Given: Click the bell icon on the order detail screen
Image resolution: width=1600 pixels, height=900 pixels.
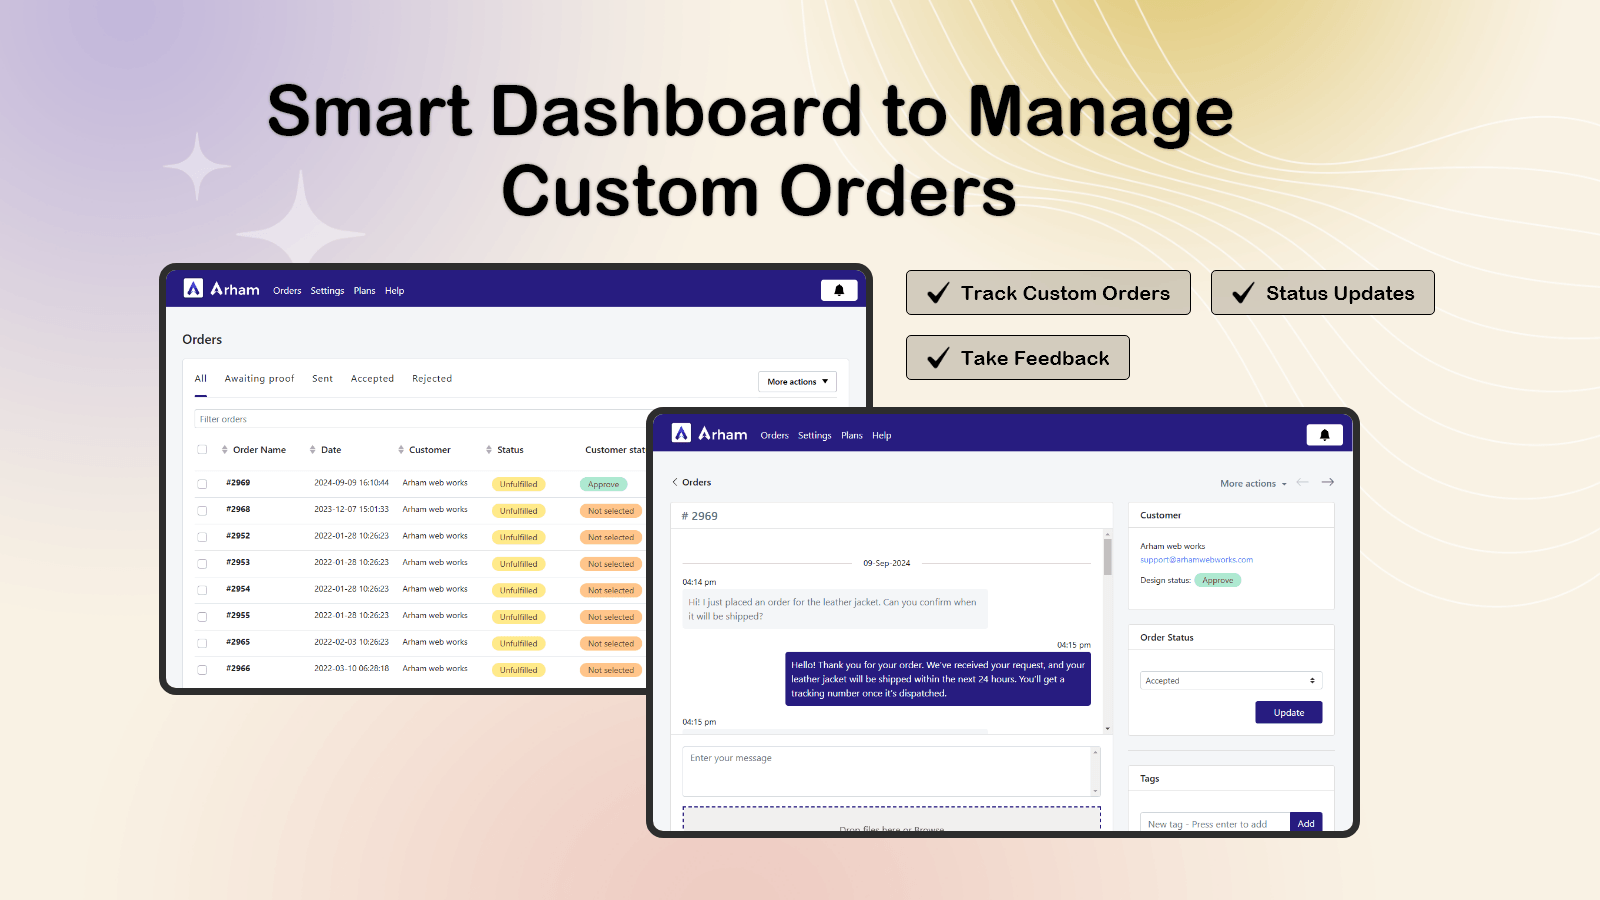Looking at the screenshot, I should [x=1326, y=435].
